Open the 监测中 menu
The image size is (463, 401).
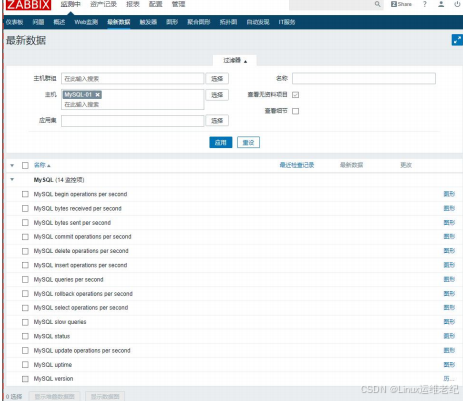[71, 4]
